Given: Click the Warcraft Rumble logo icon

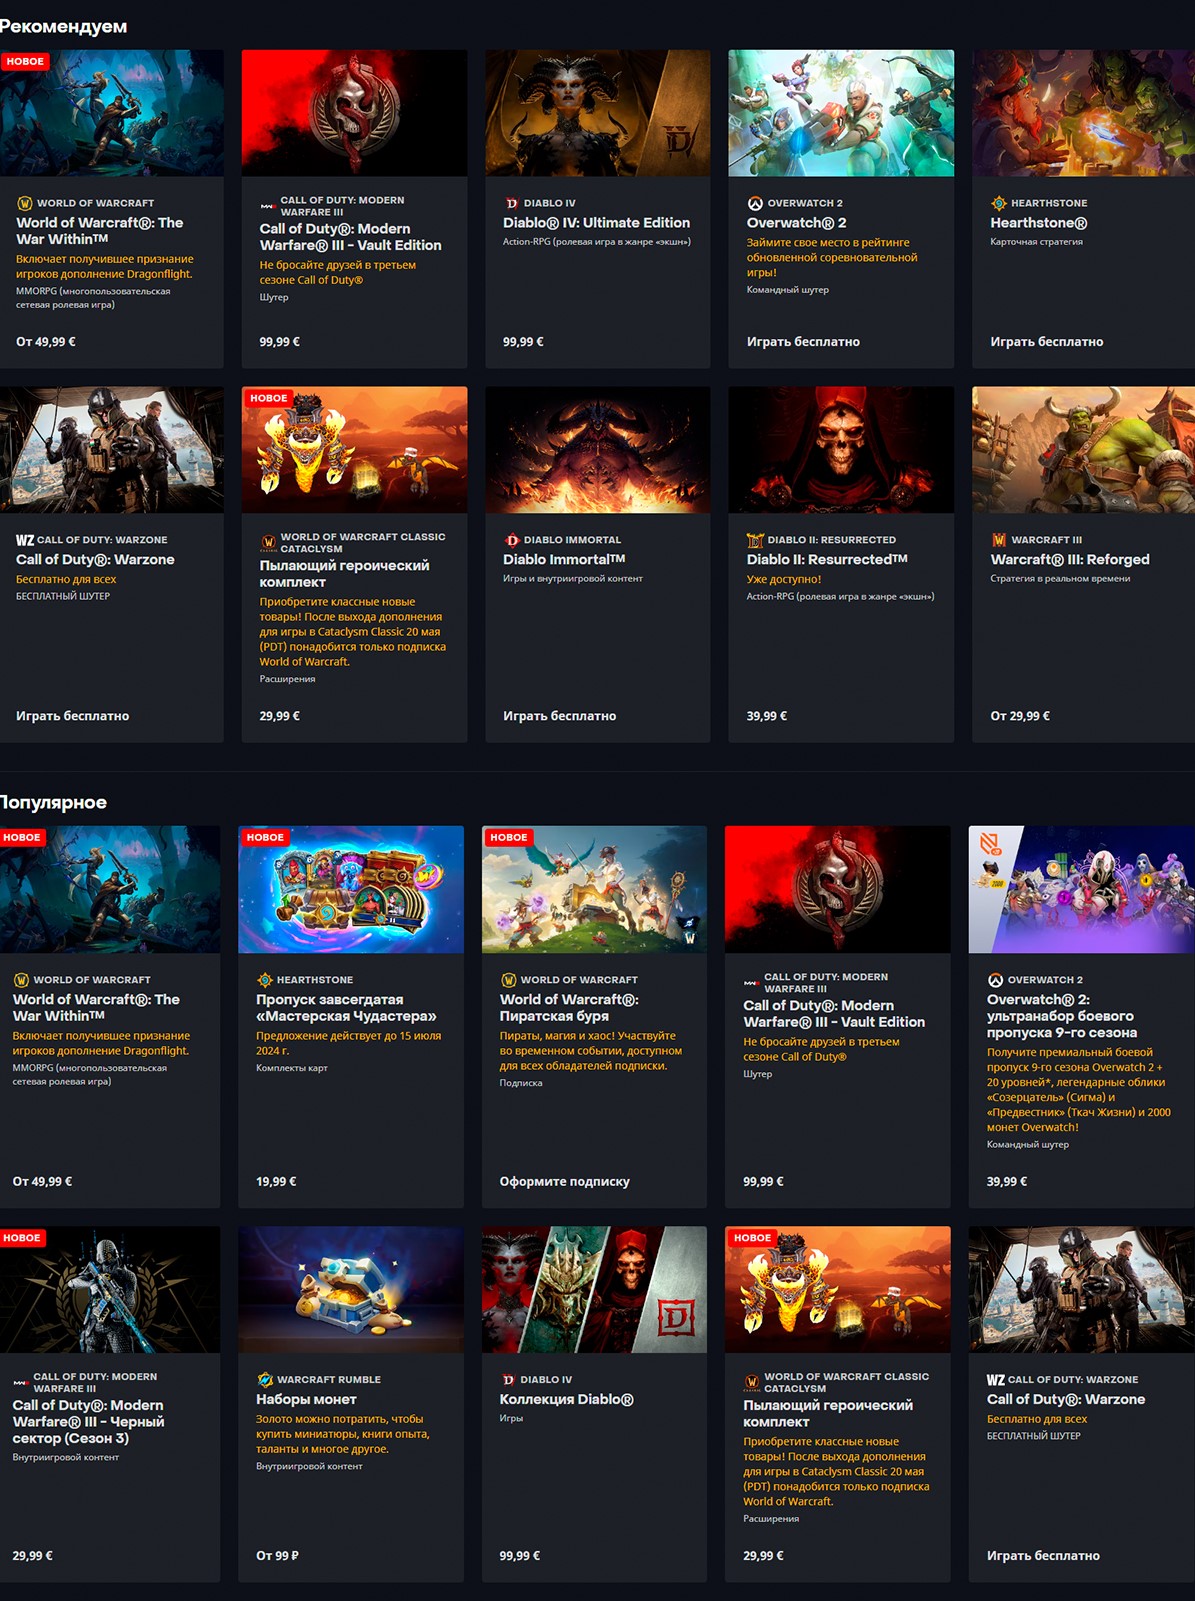Looking at the screenshot, I should pyautogui.click(x=265, y=1380).
